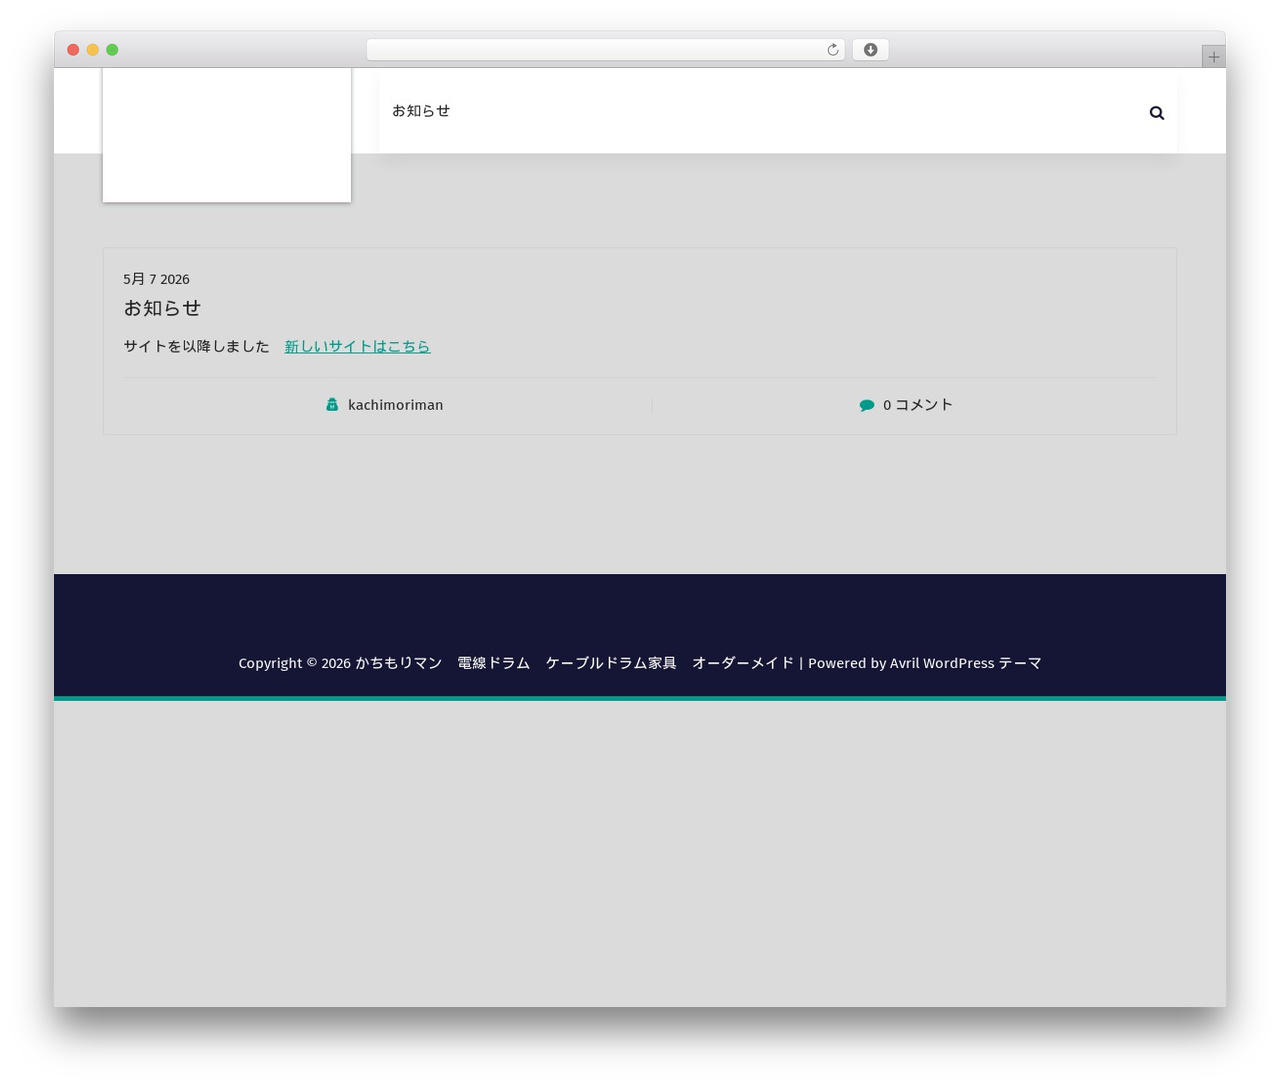This screenshot has width=1280, height=1084.
Task: Open the kachimoriman author link
Action: pyautogui.click(x=395, y=405)
